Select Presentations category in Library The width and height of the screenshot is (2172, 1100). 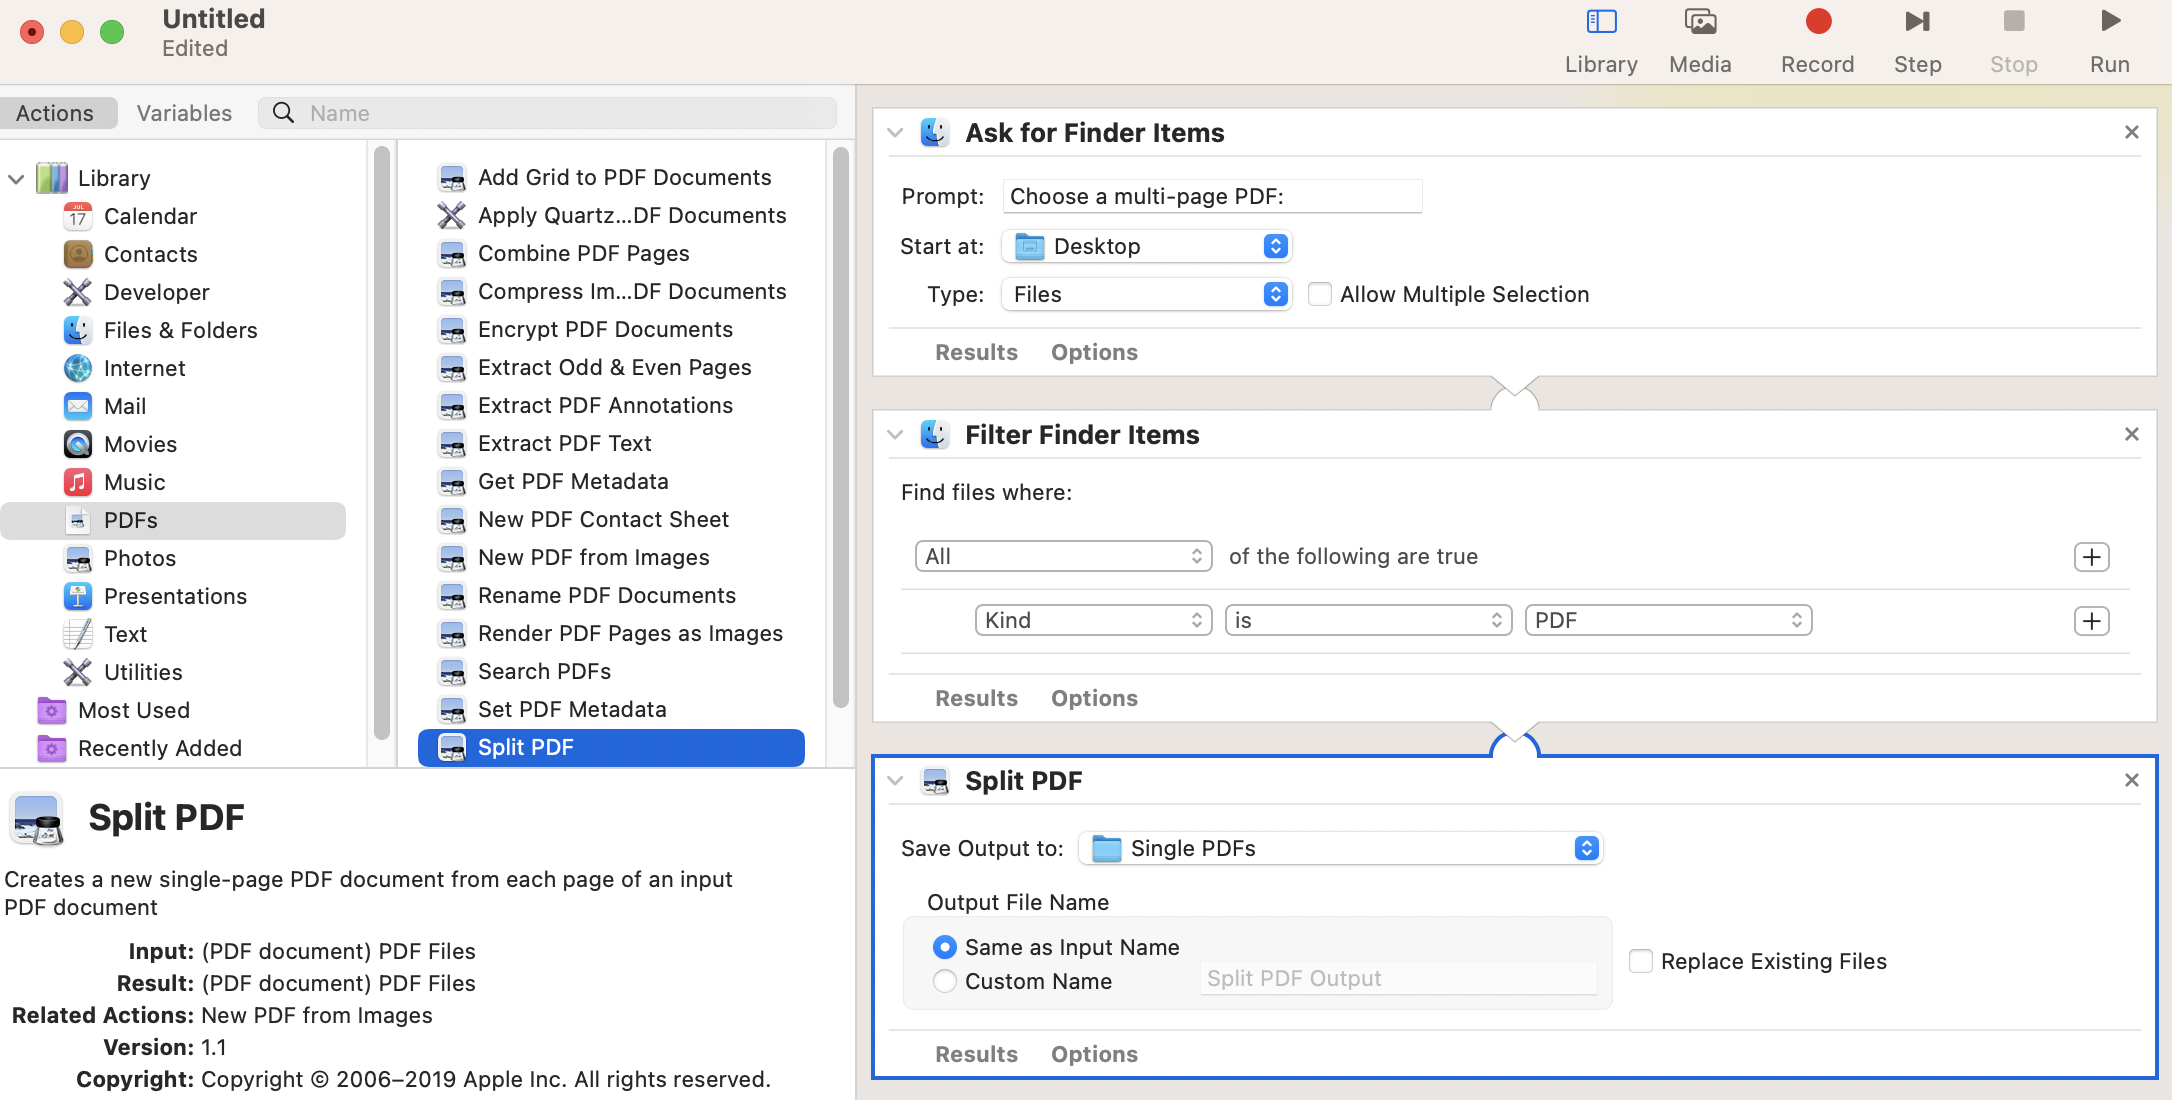175,596
